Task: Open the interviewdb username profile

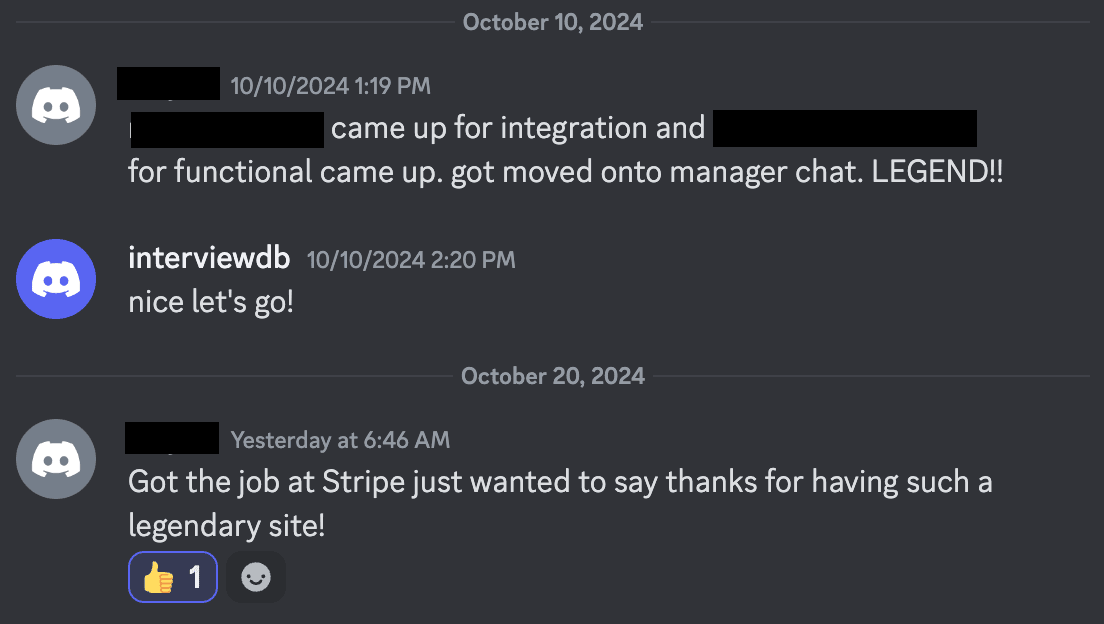Action: [x=209, y=259]
